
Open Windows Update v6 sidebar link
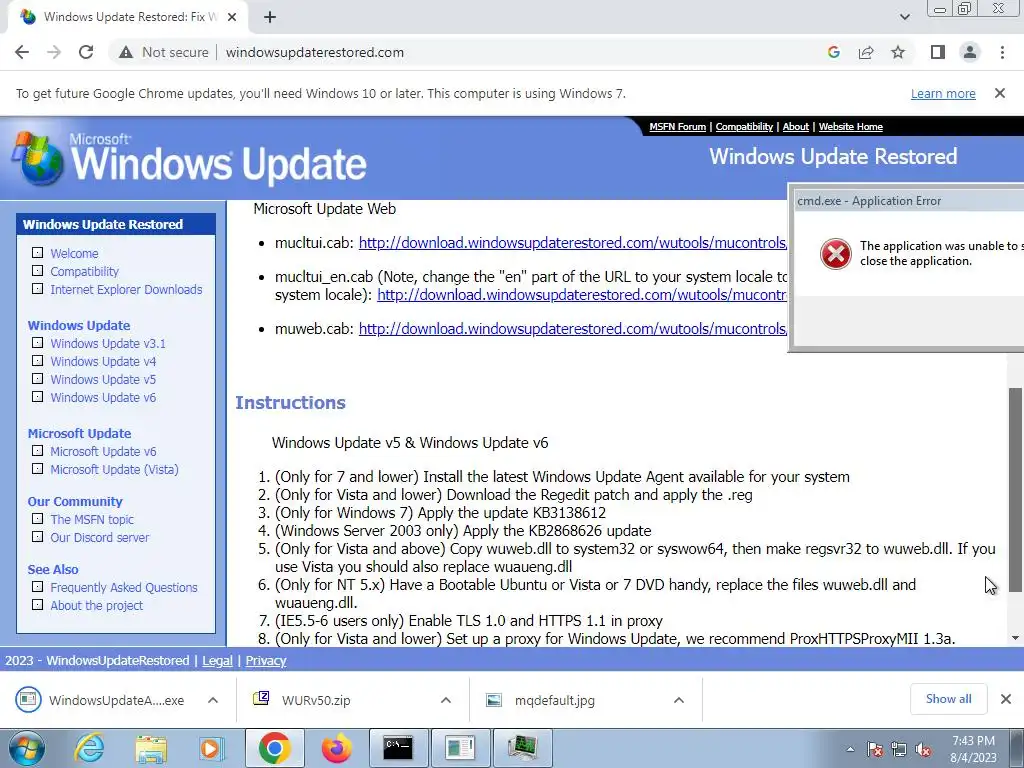103,397
